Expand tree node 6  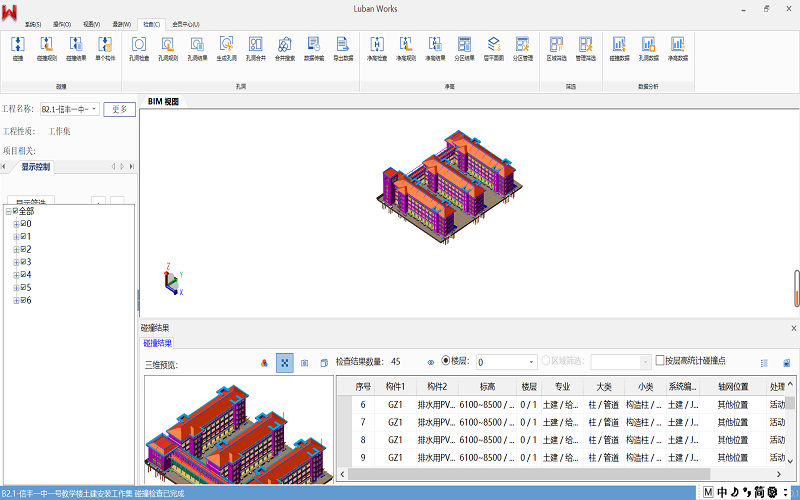(16, 301)
